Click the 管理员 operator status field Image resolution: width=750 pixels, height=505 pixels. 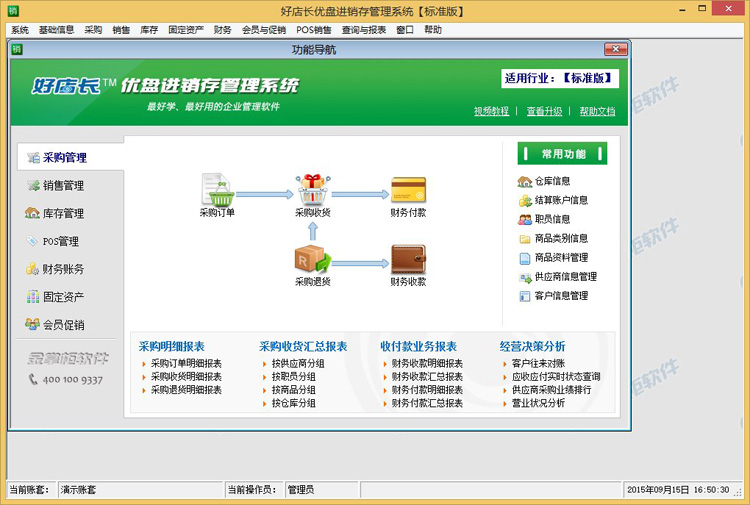[321, 490]
